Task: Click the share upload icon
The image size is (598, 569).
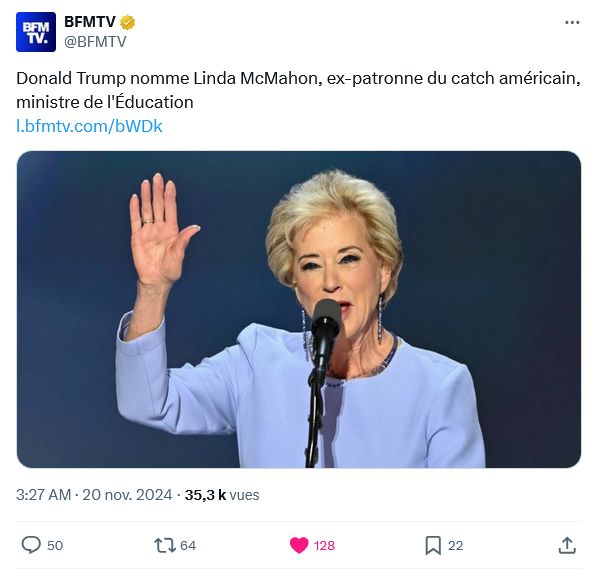Action: [x=567, y=545]
